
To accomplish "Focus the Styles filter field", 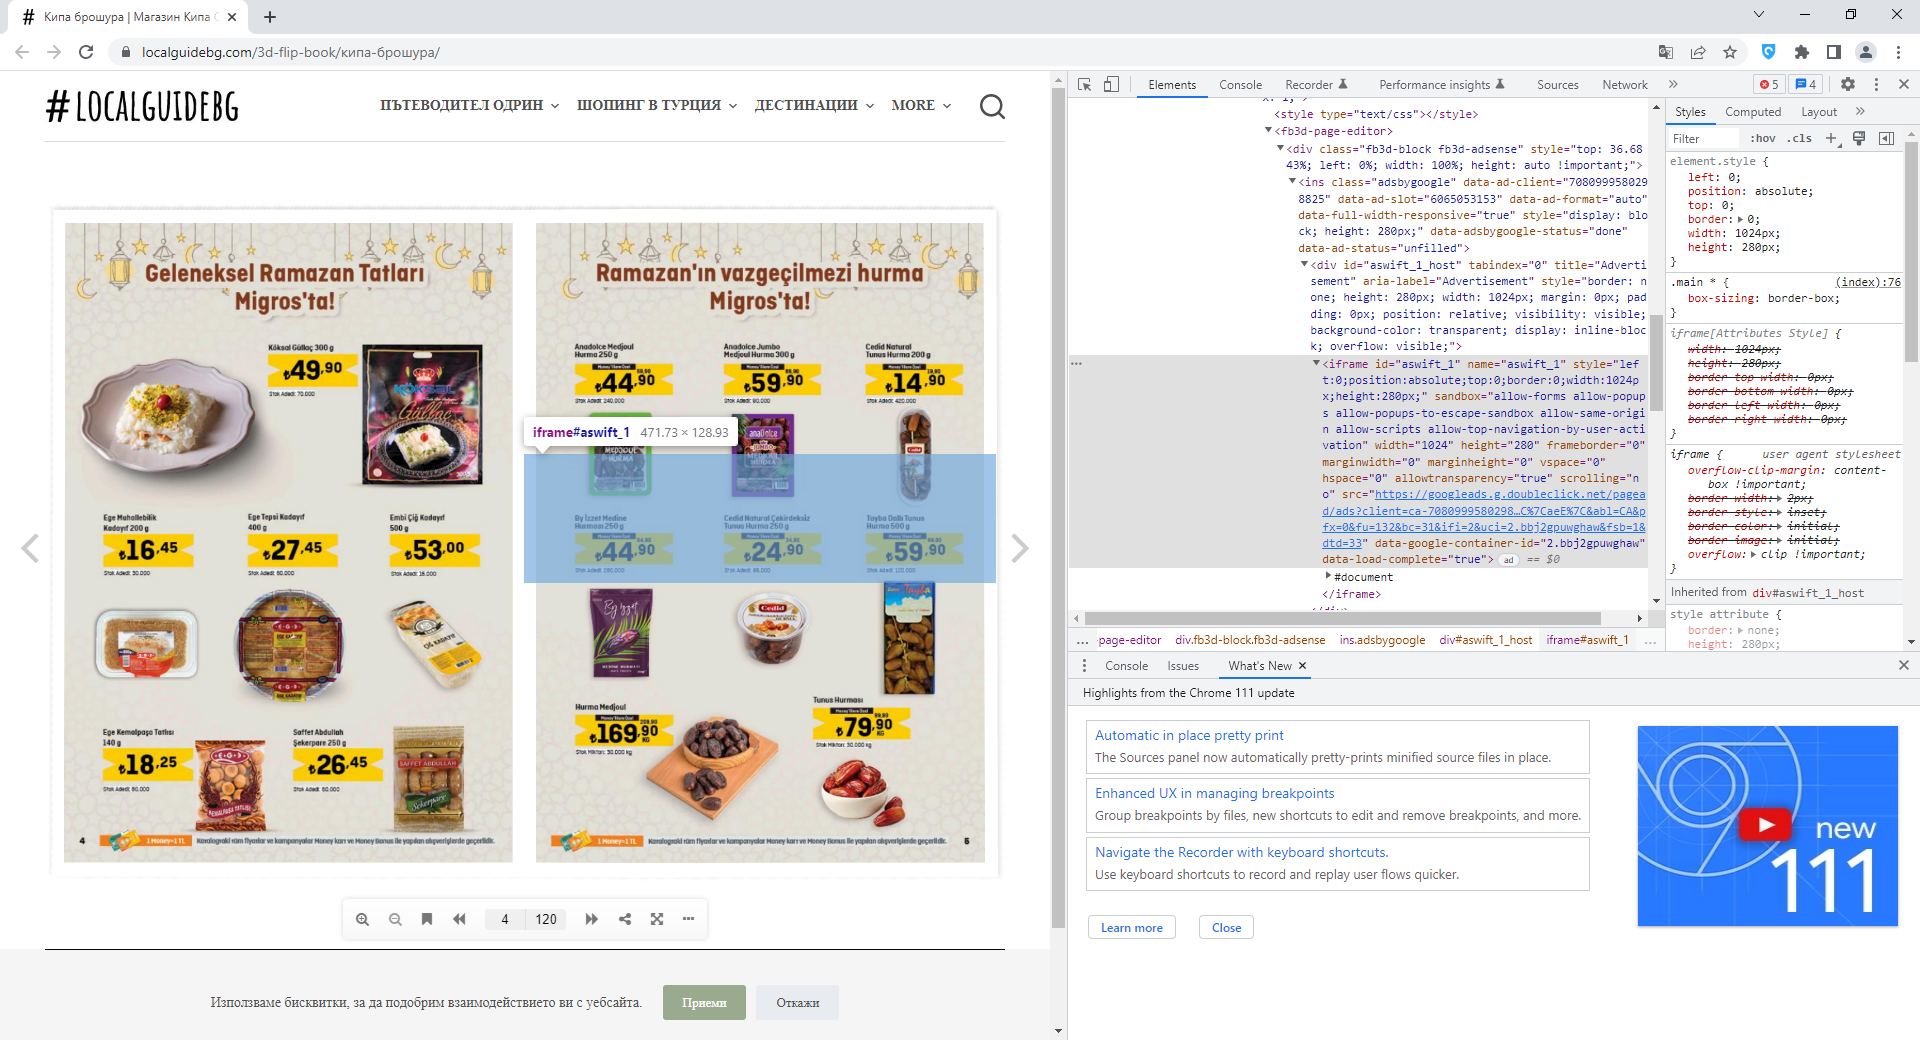I will click(1704, 139).
